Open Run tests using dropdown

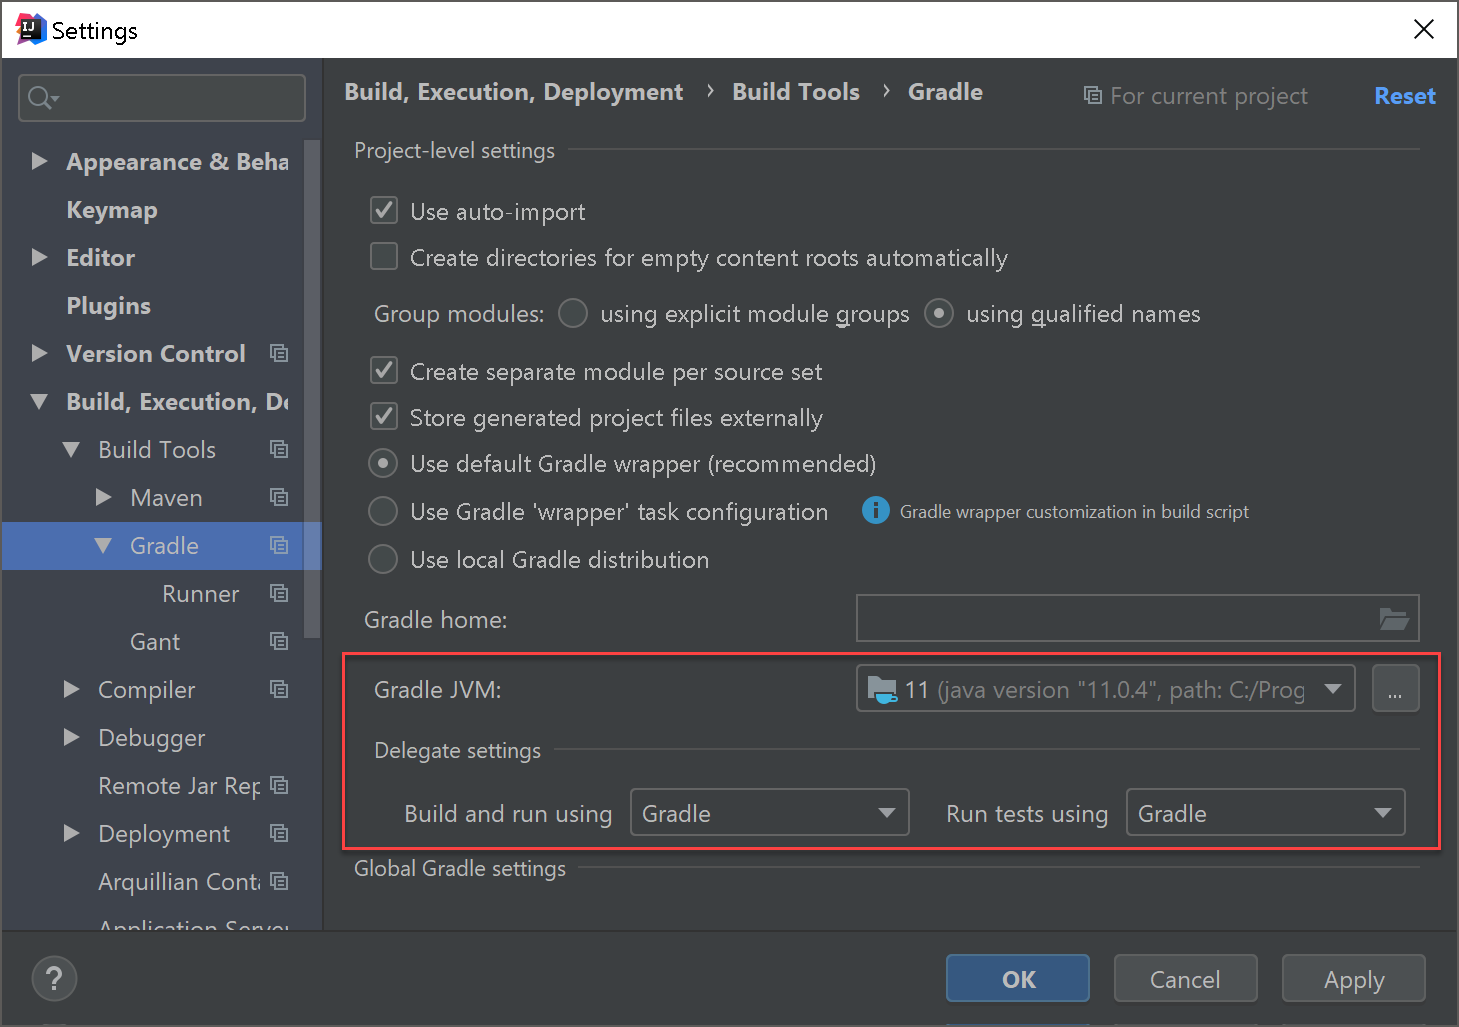click(1265, 812)
